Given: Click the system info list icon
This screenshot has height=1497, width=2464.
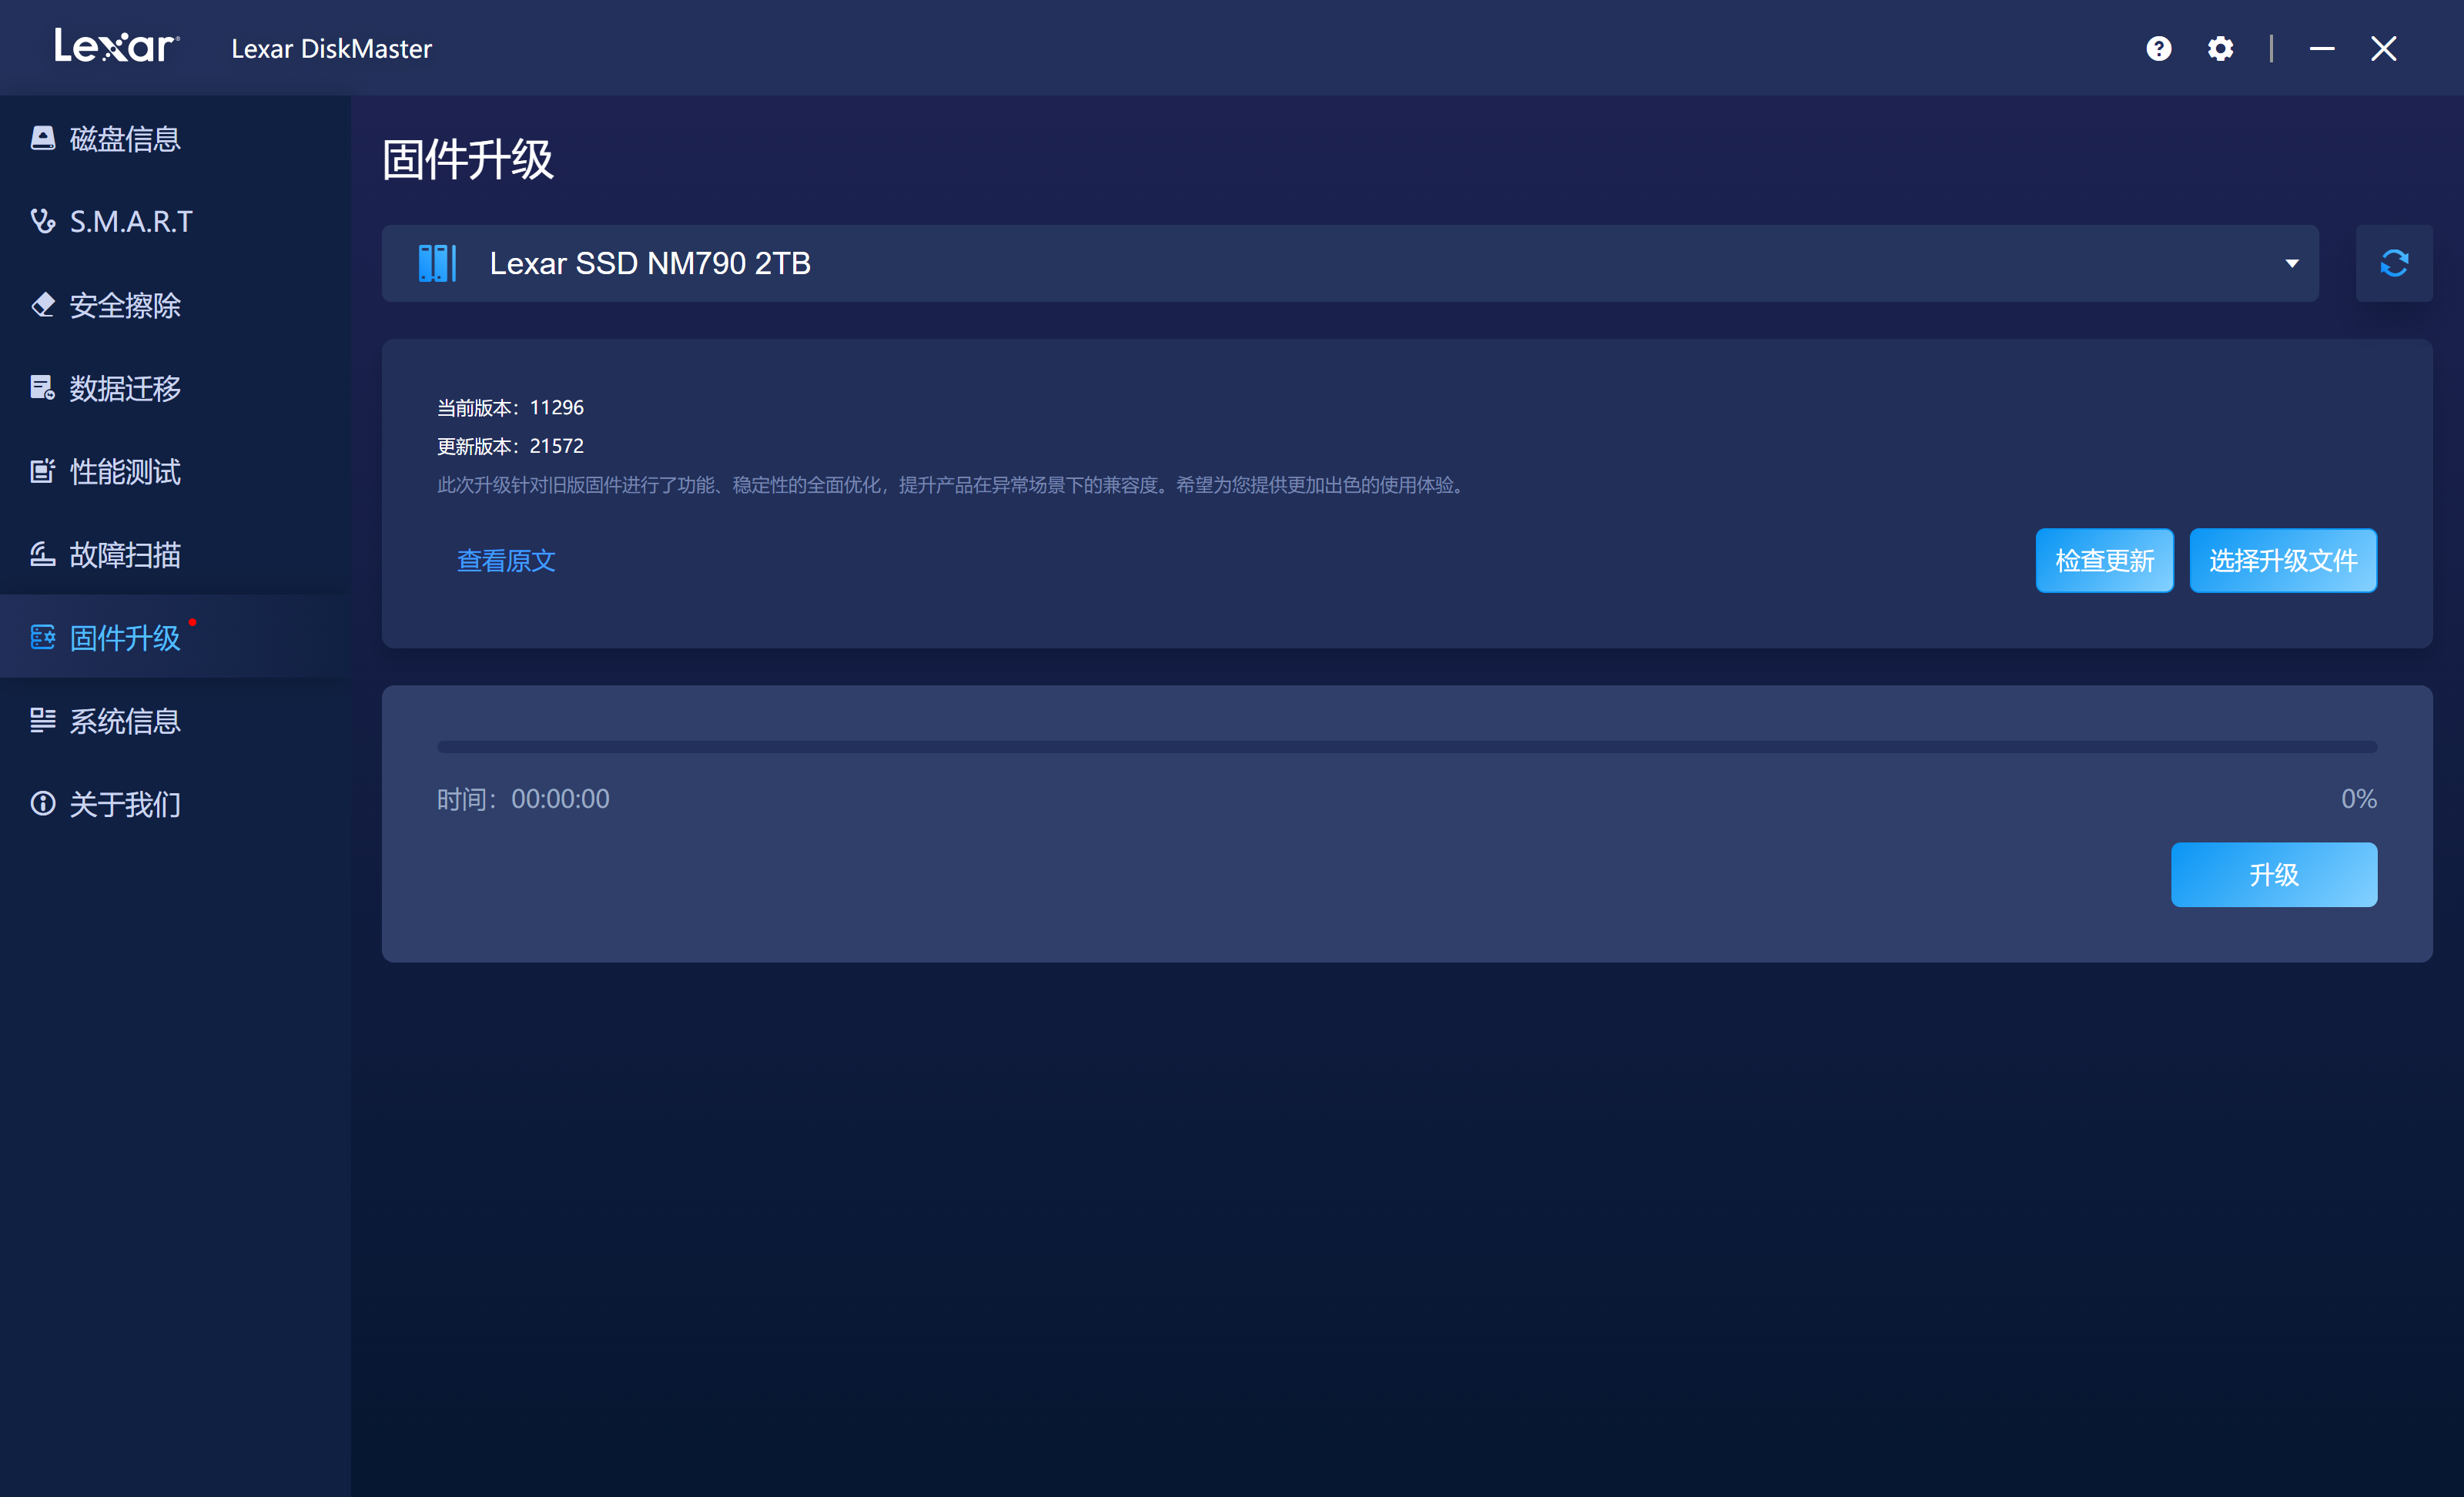Looking at the screenshot, I should pos(42,720).
